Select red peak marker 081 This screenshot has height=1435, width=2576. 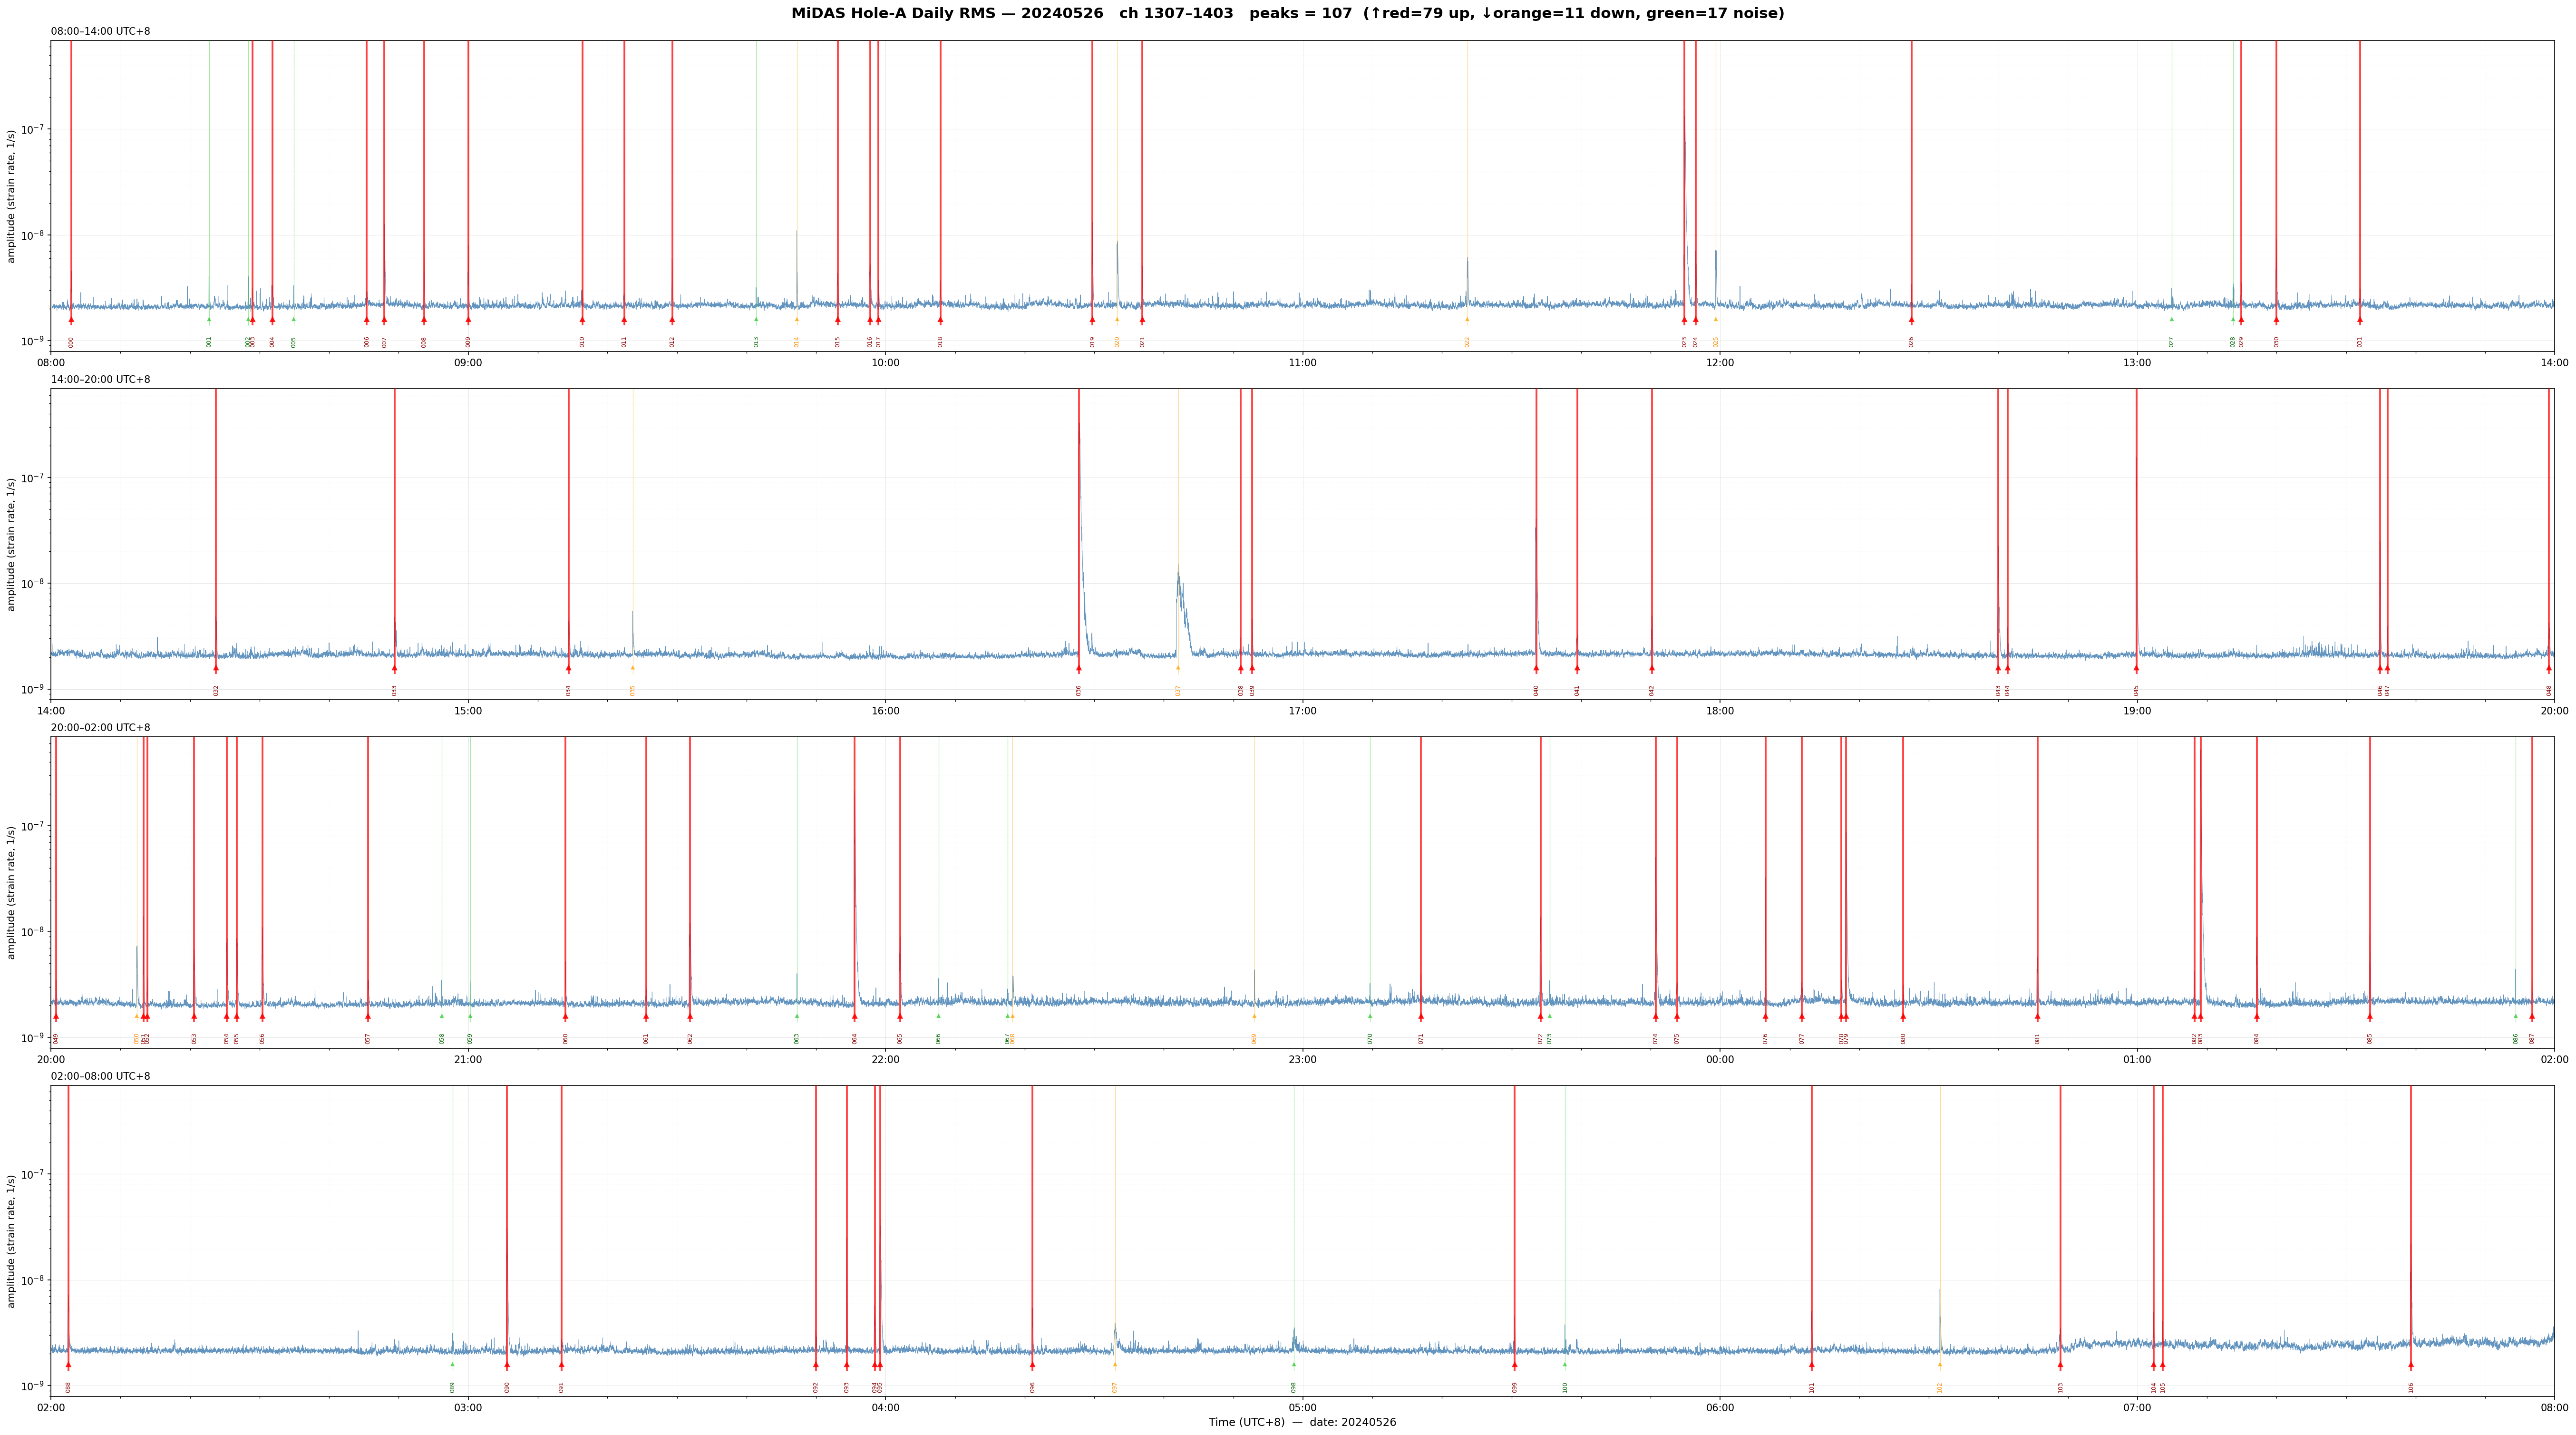click(2037, 1016)
